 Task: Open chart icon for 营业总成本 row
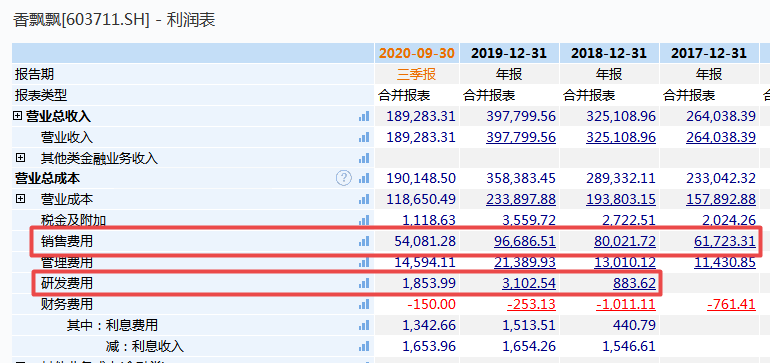coord(364,178)
